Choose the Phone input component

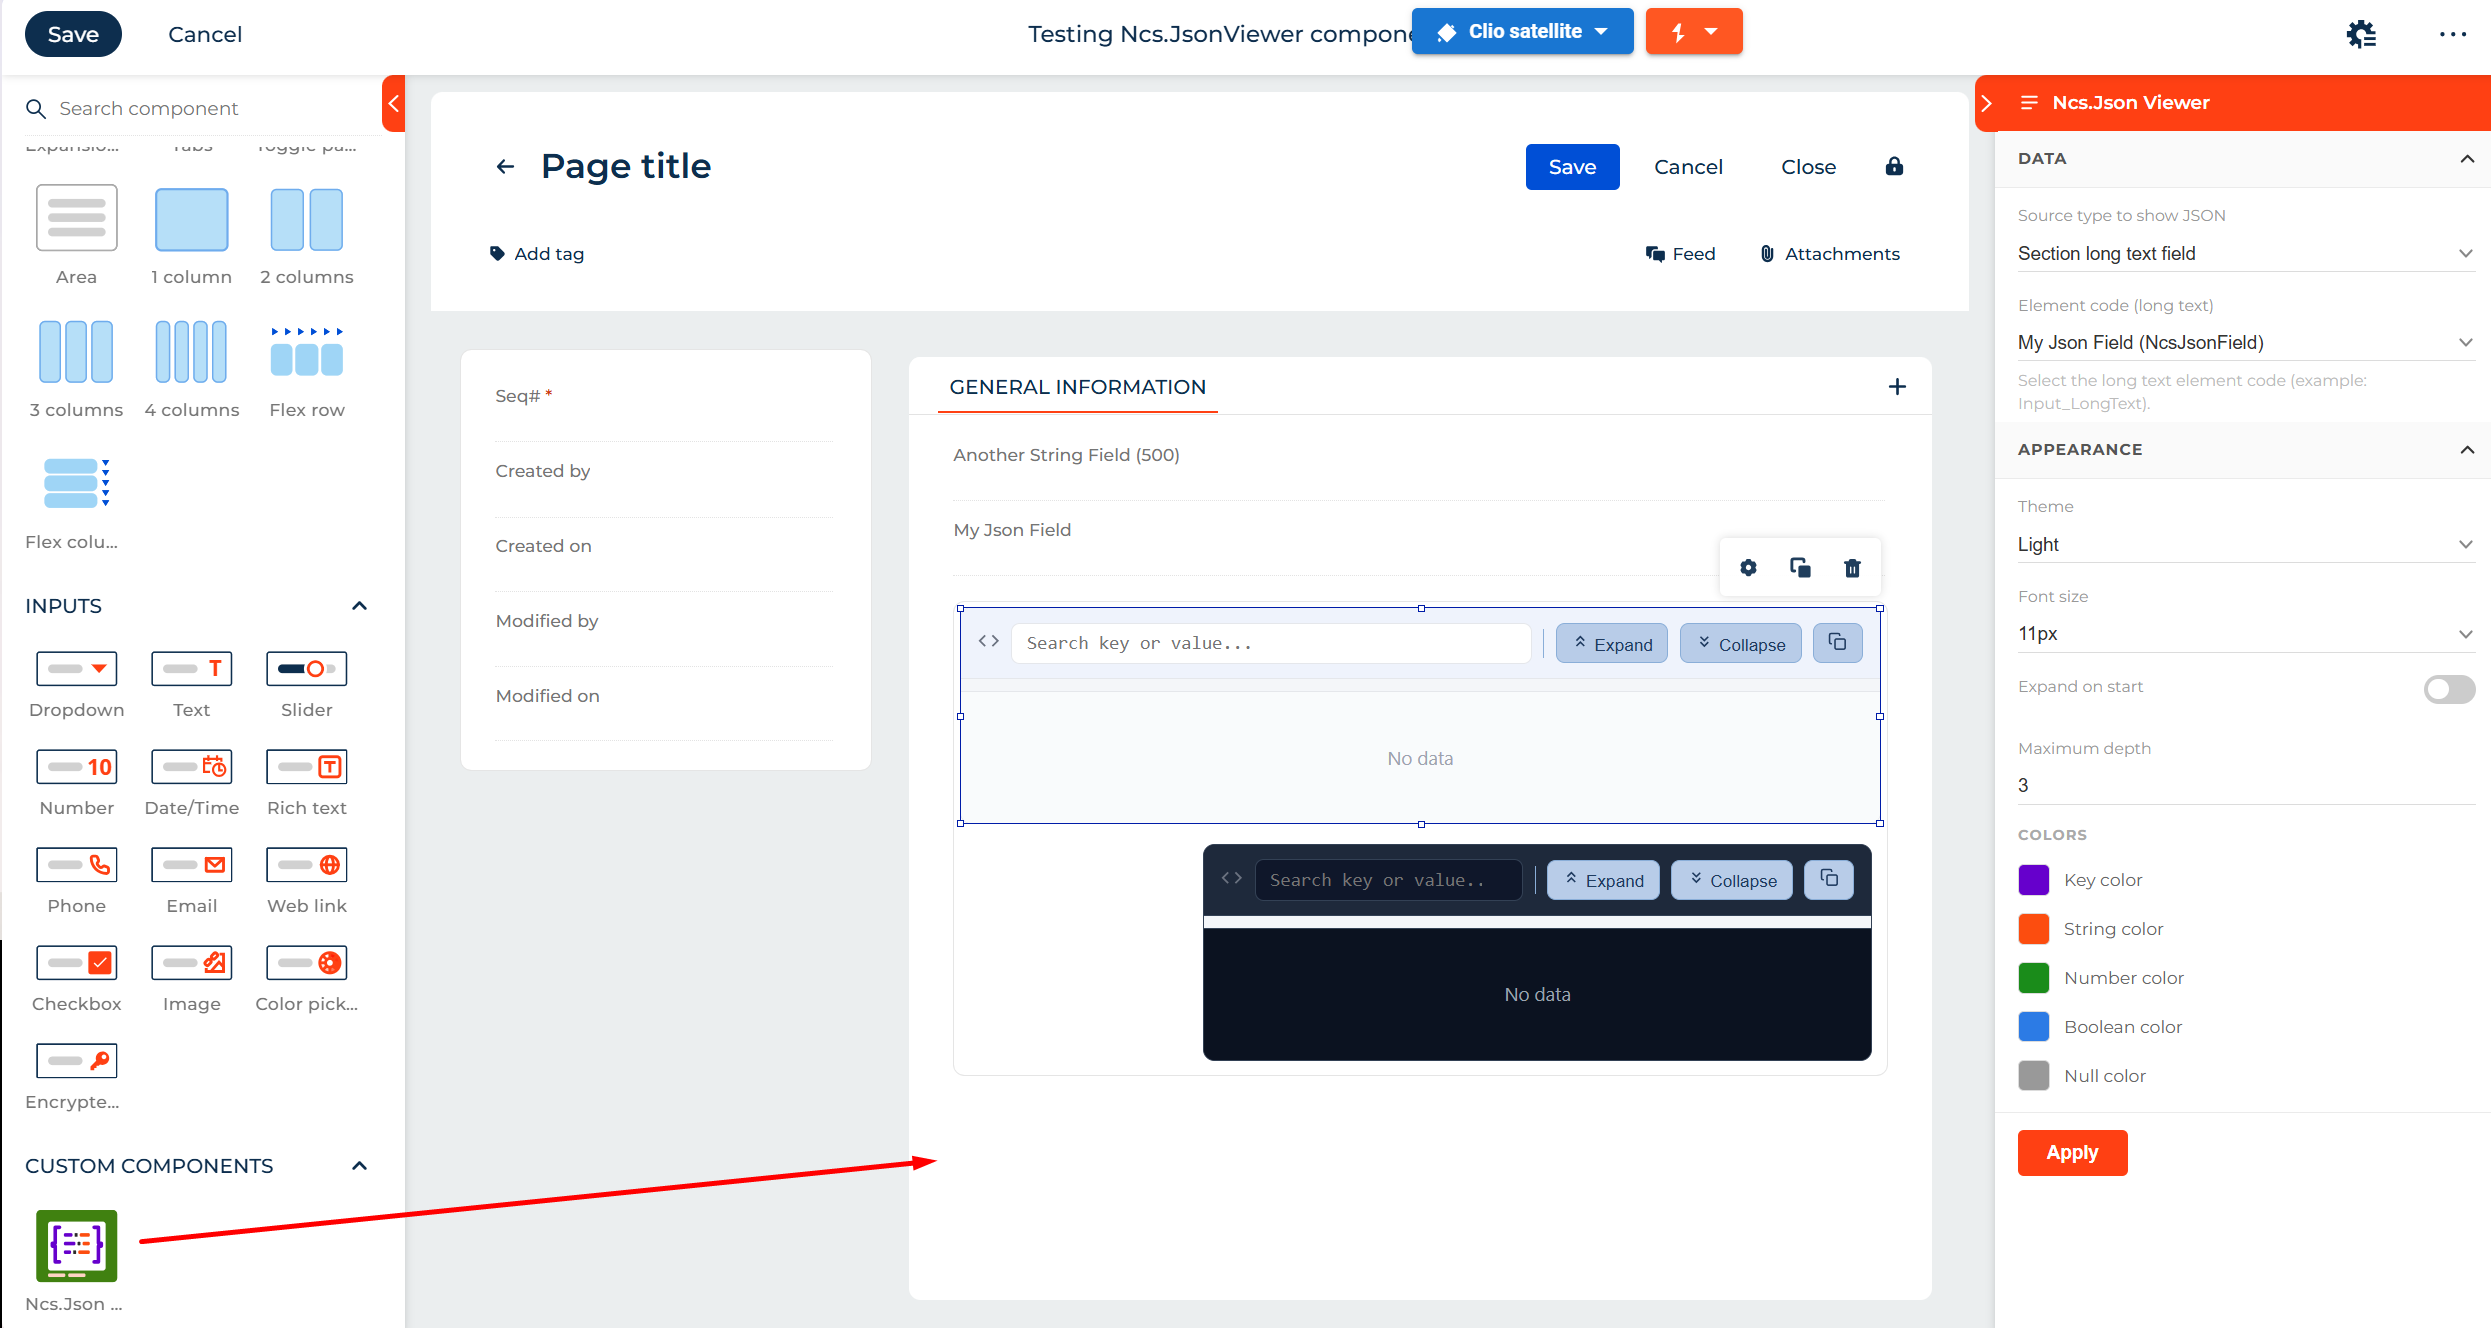[76, 865]
